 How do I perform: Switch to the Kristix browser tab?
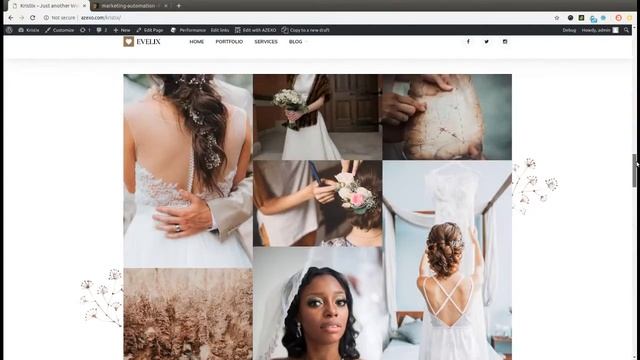tap(48, 6)
